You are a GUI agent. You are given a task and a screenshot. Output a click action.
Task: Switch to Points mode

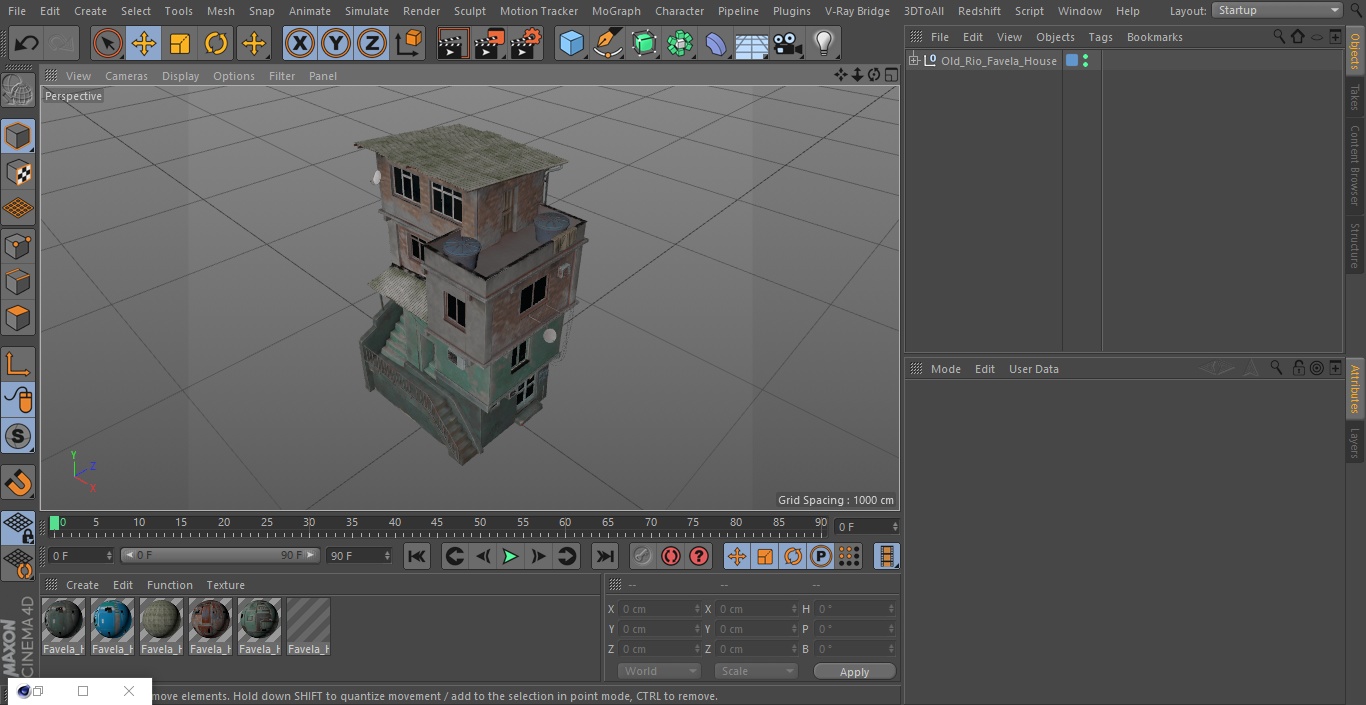18,245
